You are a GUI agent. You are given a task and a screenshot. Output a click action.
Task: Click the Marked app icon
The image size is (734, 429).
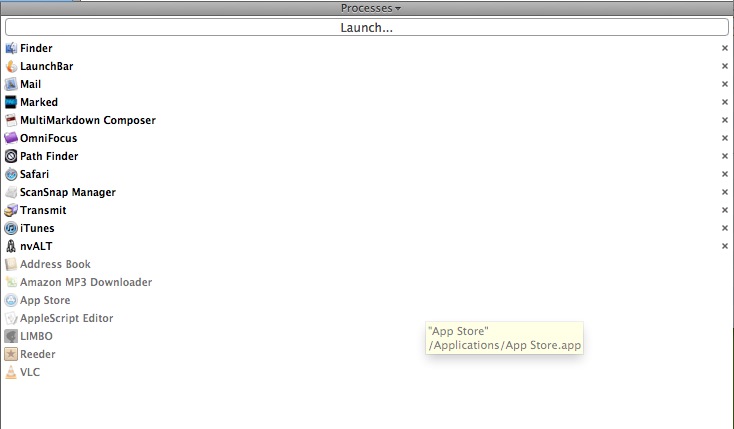pos(11,102)
